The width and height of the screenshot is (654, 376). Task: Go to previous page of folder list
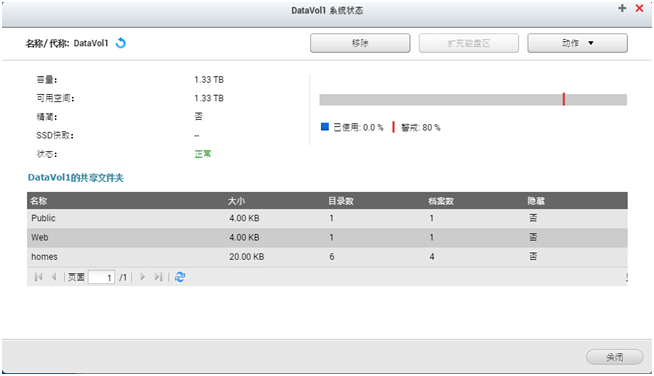pos(54,277)
